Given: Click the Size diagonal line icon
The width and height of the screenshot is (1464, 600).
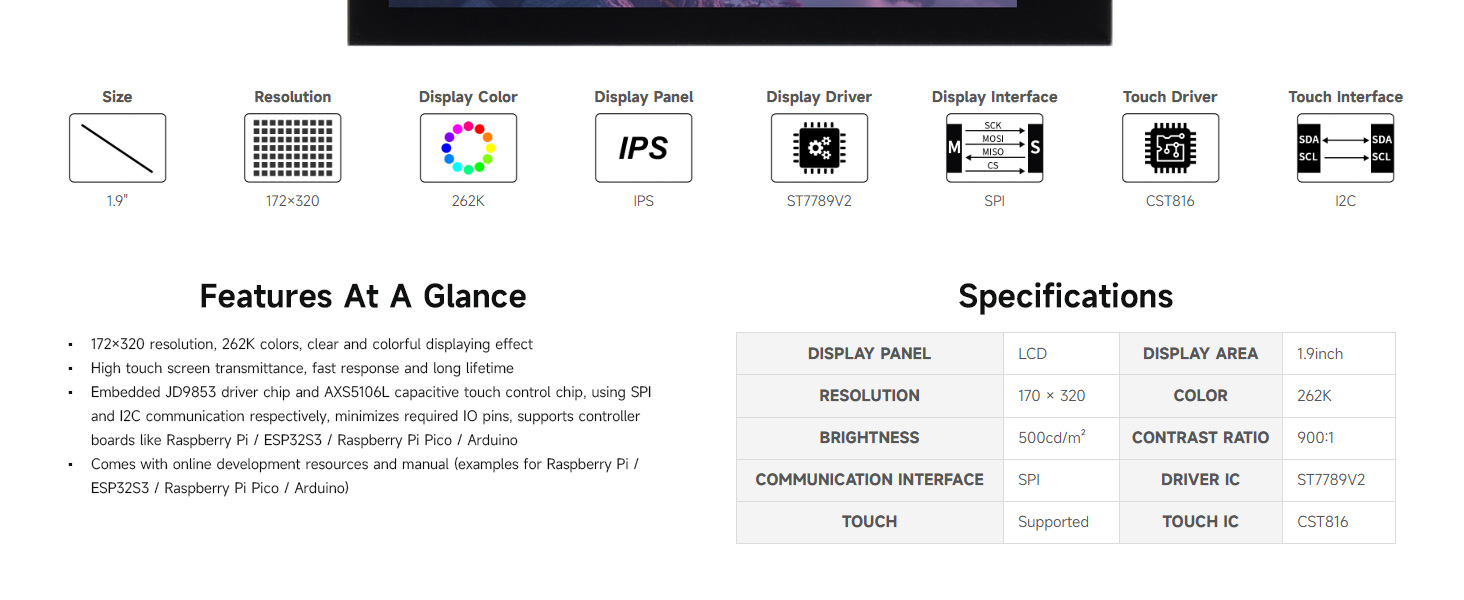Looking at the screenshot, I should [x=117, y=148].
